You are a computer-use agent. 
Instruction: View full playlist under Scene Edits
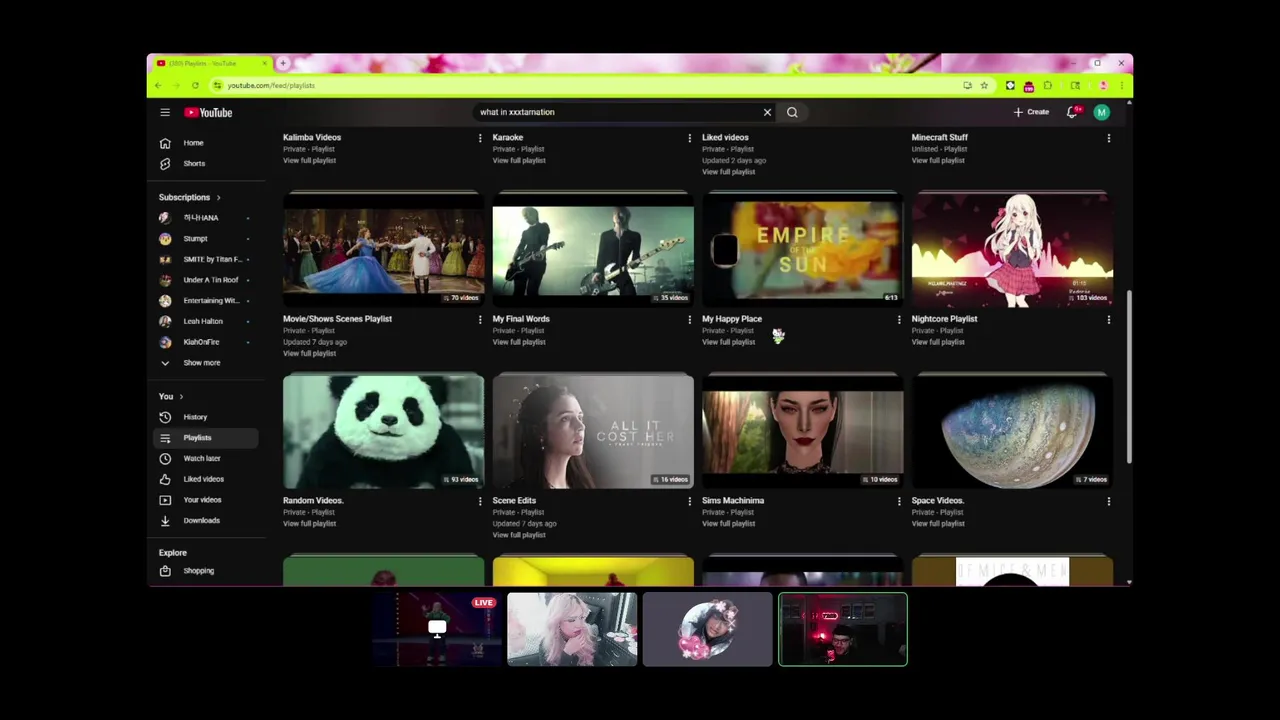(x=519, y=535)
